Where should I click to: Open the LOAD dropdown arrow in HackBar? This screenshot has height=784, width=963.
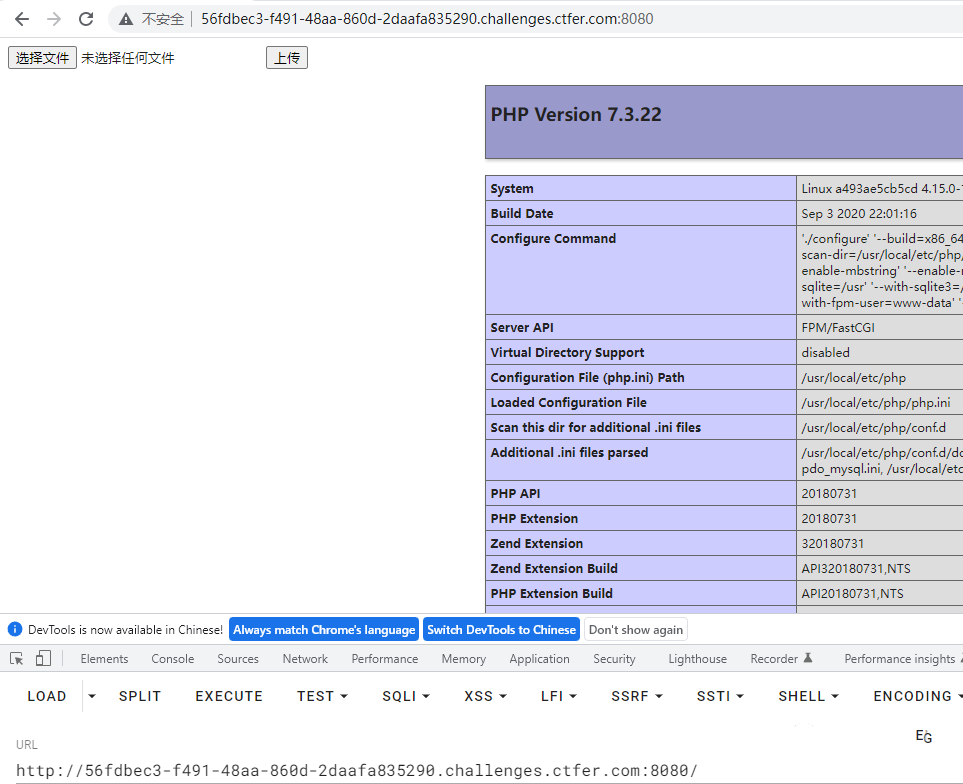92,696
